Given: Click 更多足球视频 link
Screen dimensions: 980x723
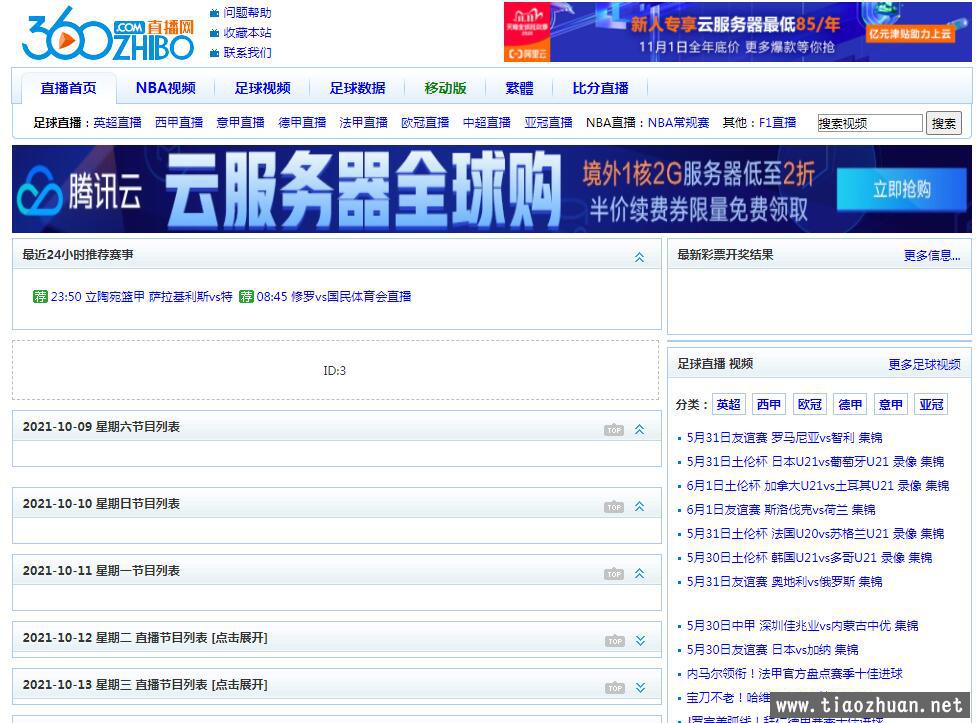Looking at the screenshot, I should (924, 364).
